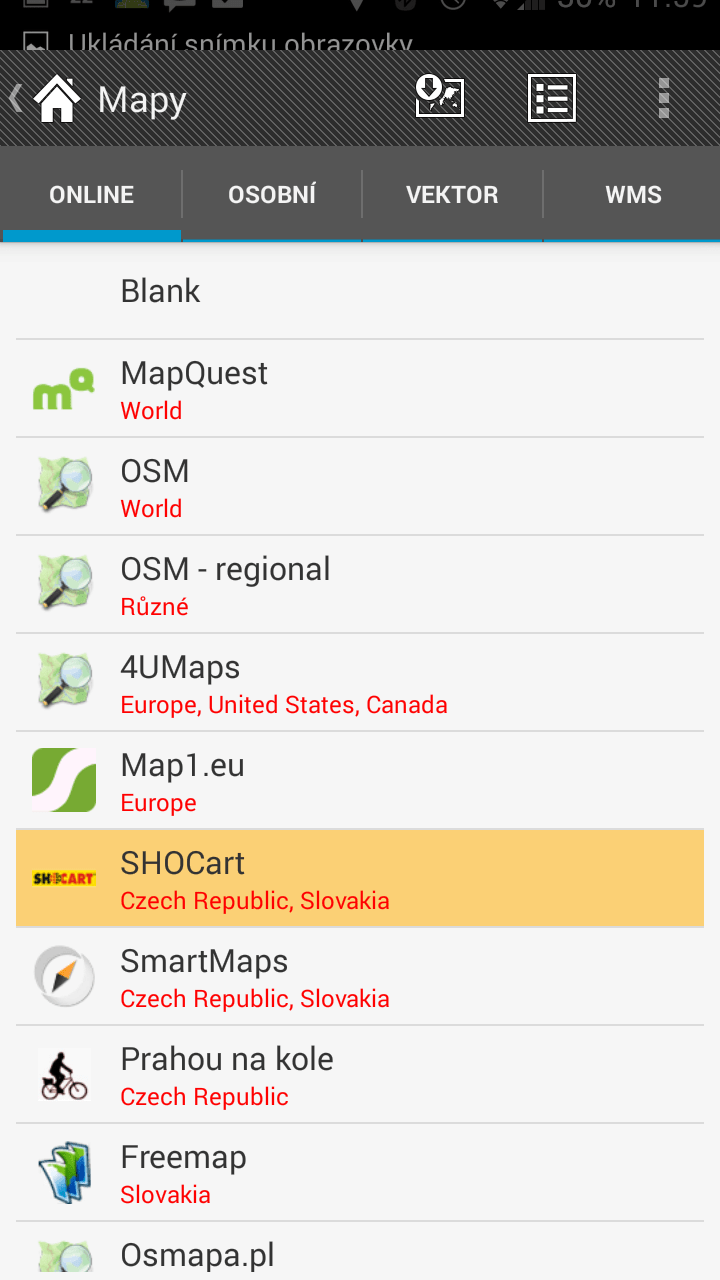Choose the OSM World map
720x1280 pixels.
pos(360,487)
